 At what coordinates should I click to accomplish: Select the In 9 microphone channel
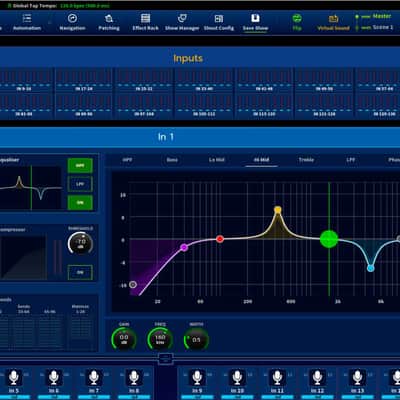tap(197, 381)
